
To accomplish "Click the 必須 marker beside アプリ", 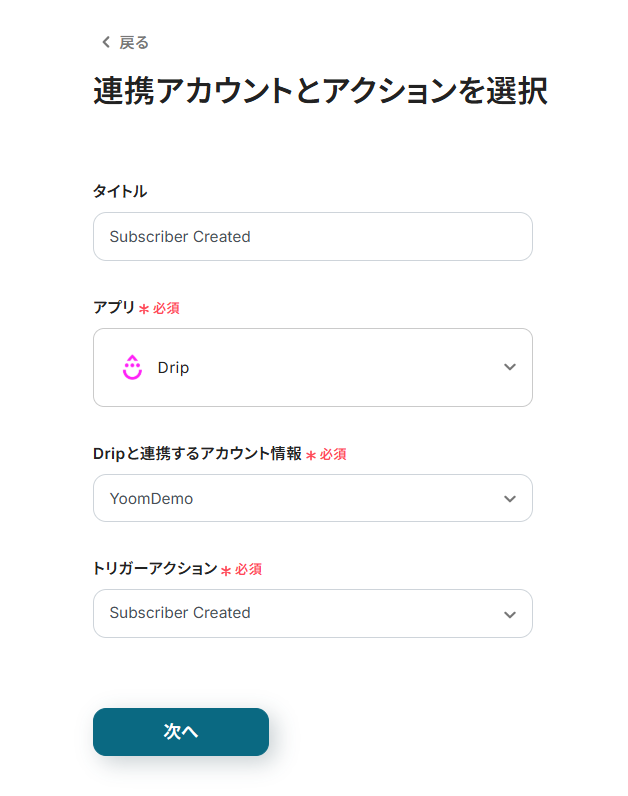I will point(166,308).
